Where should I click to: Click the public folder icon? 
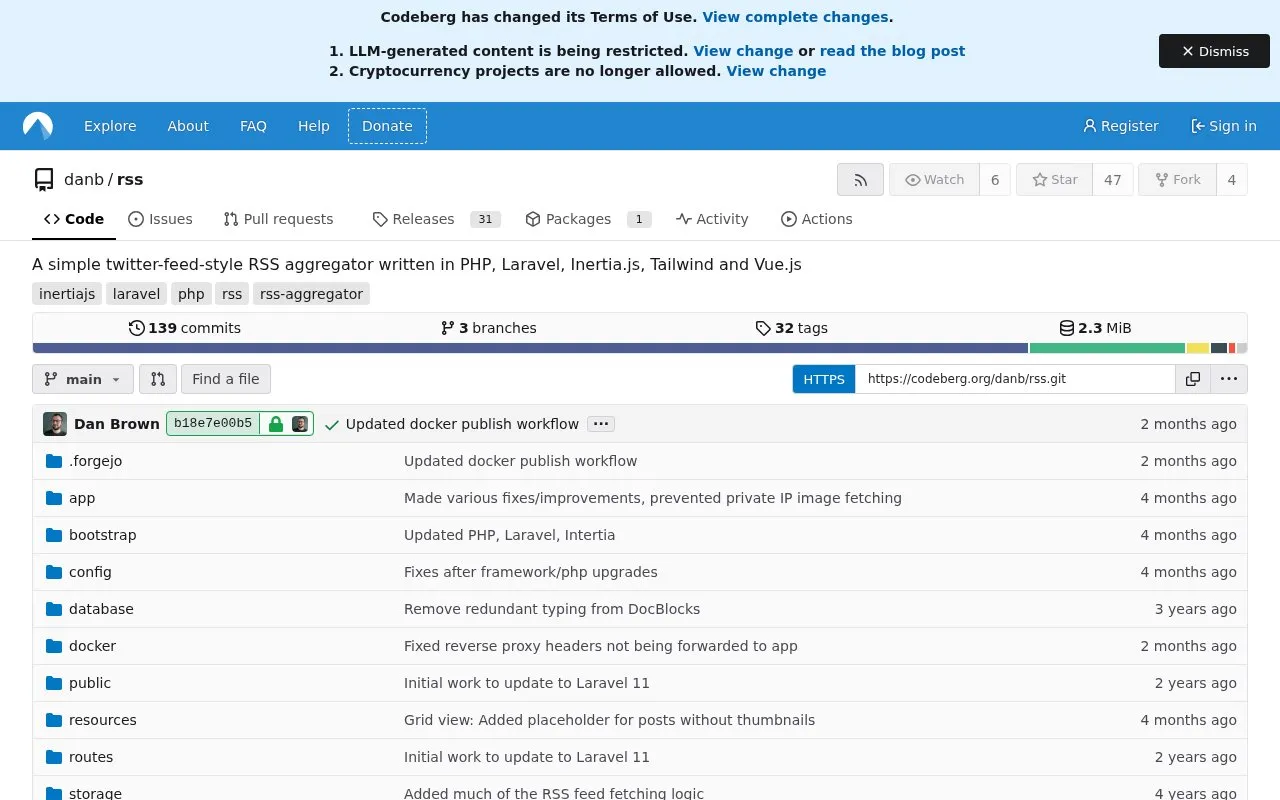point(54,683)
